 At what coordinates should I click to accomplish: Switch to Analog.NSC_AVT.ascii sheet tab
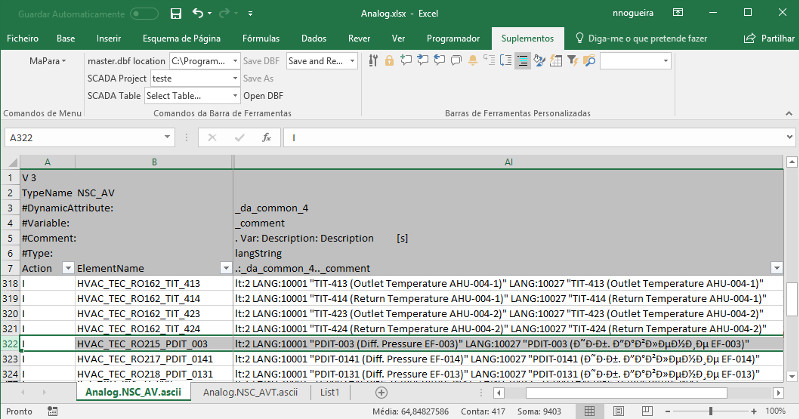250,393
